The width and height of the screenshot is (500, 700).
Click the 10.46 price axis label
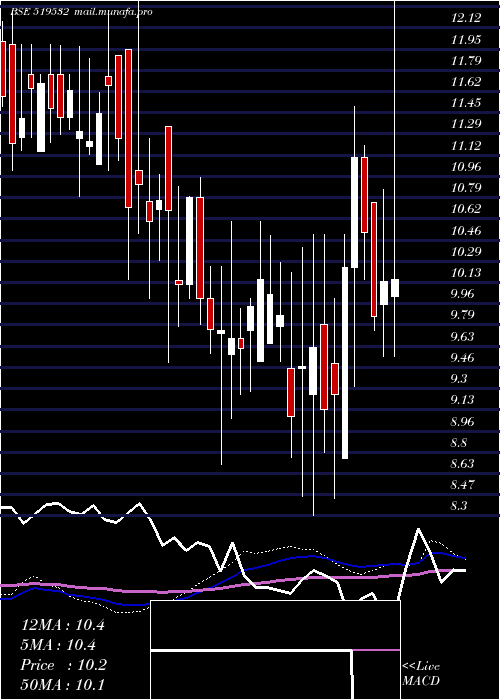pos(466,230)
